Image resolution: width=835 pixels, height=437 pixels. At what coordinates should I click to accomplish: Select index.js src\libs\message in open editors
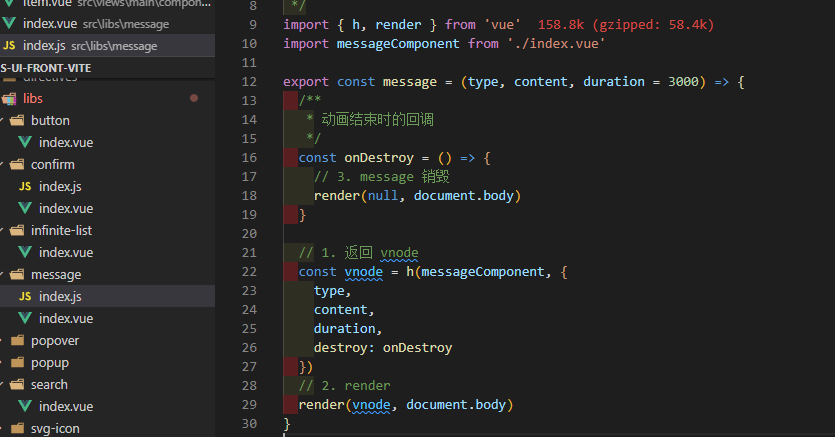[108, 46]
